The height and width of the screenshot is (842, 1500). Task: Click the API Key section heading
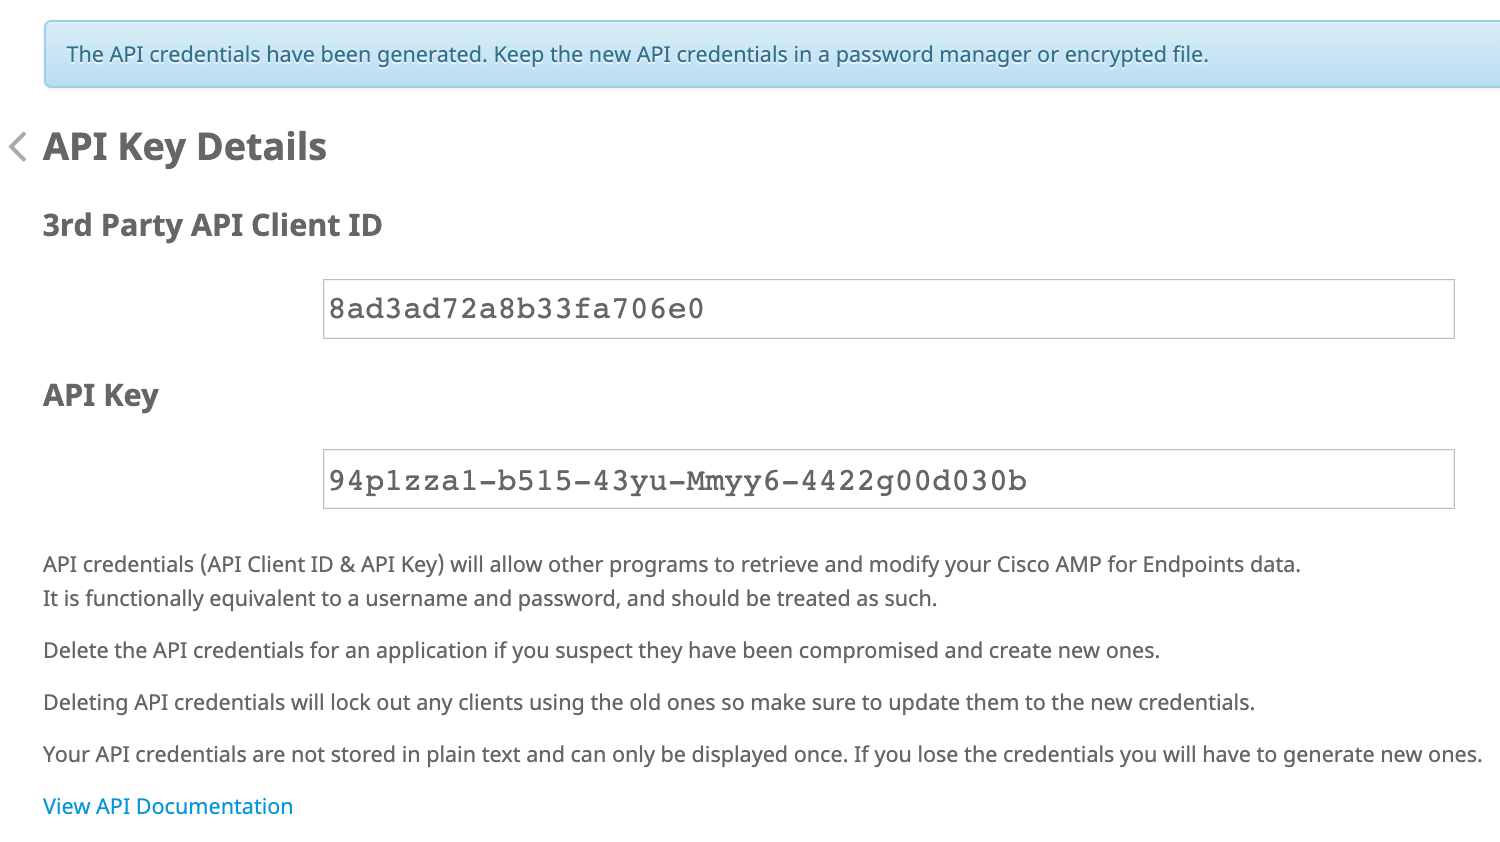(99, 395)
